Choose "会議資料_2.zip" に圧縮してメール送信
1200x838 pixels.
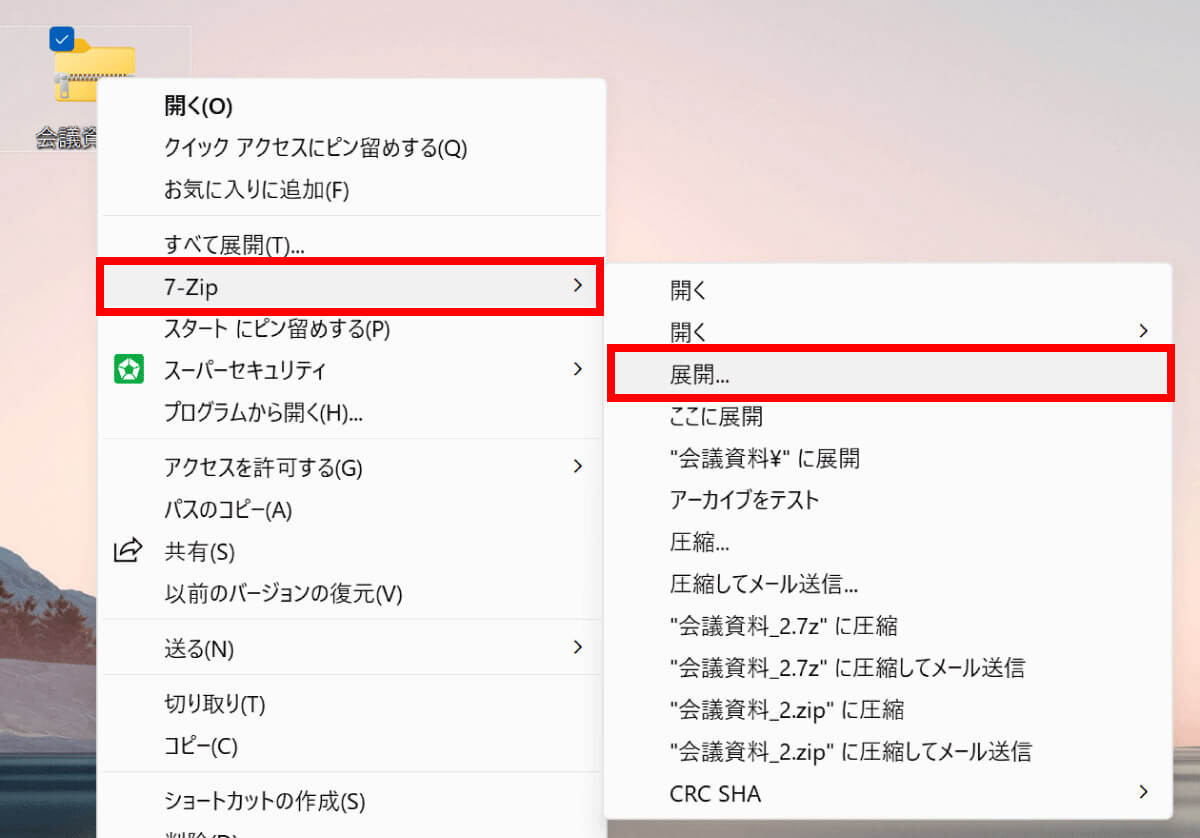pyautogui.click(x=889, y=751)
